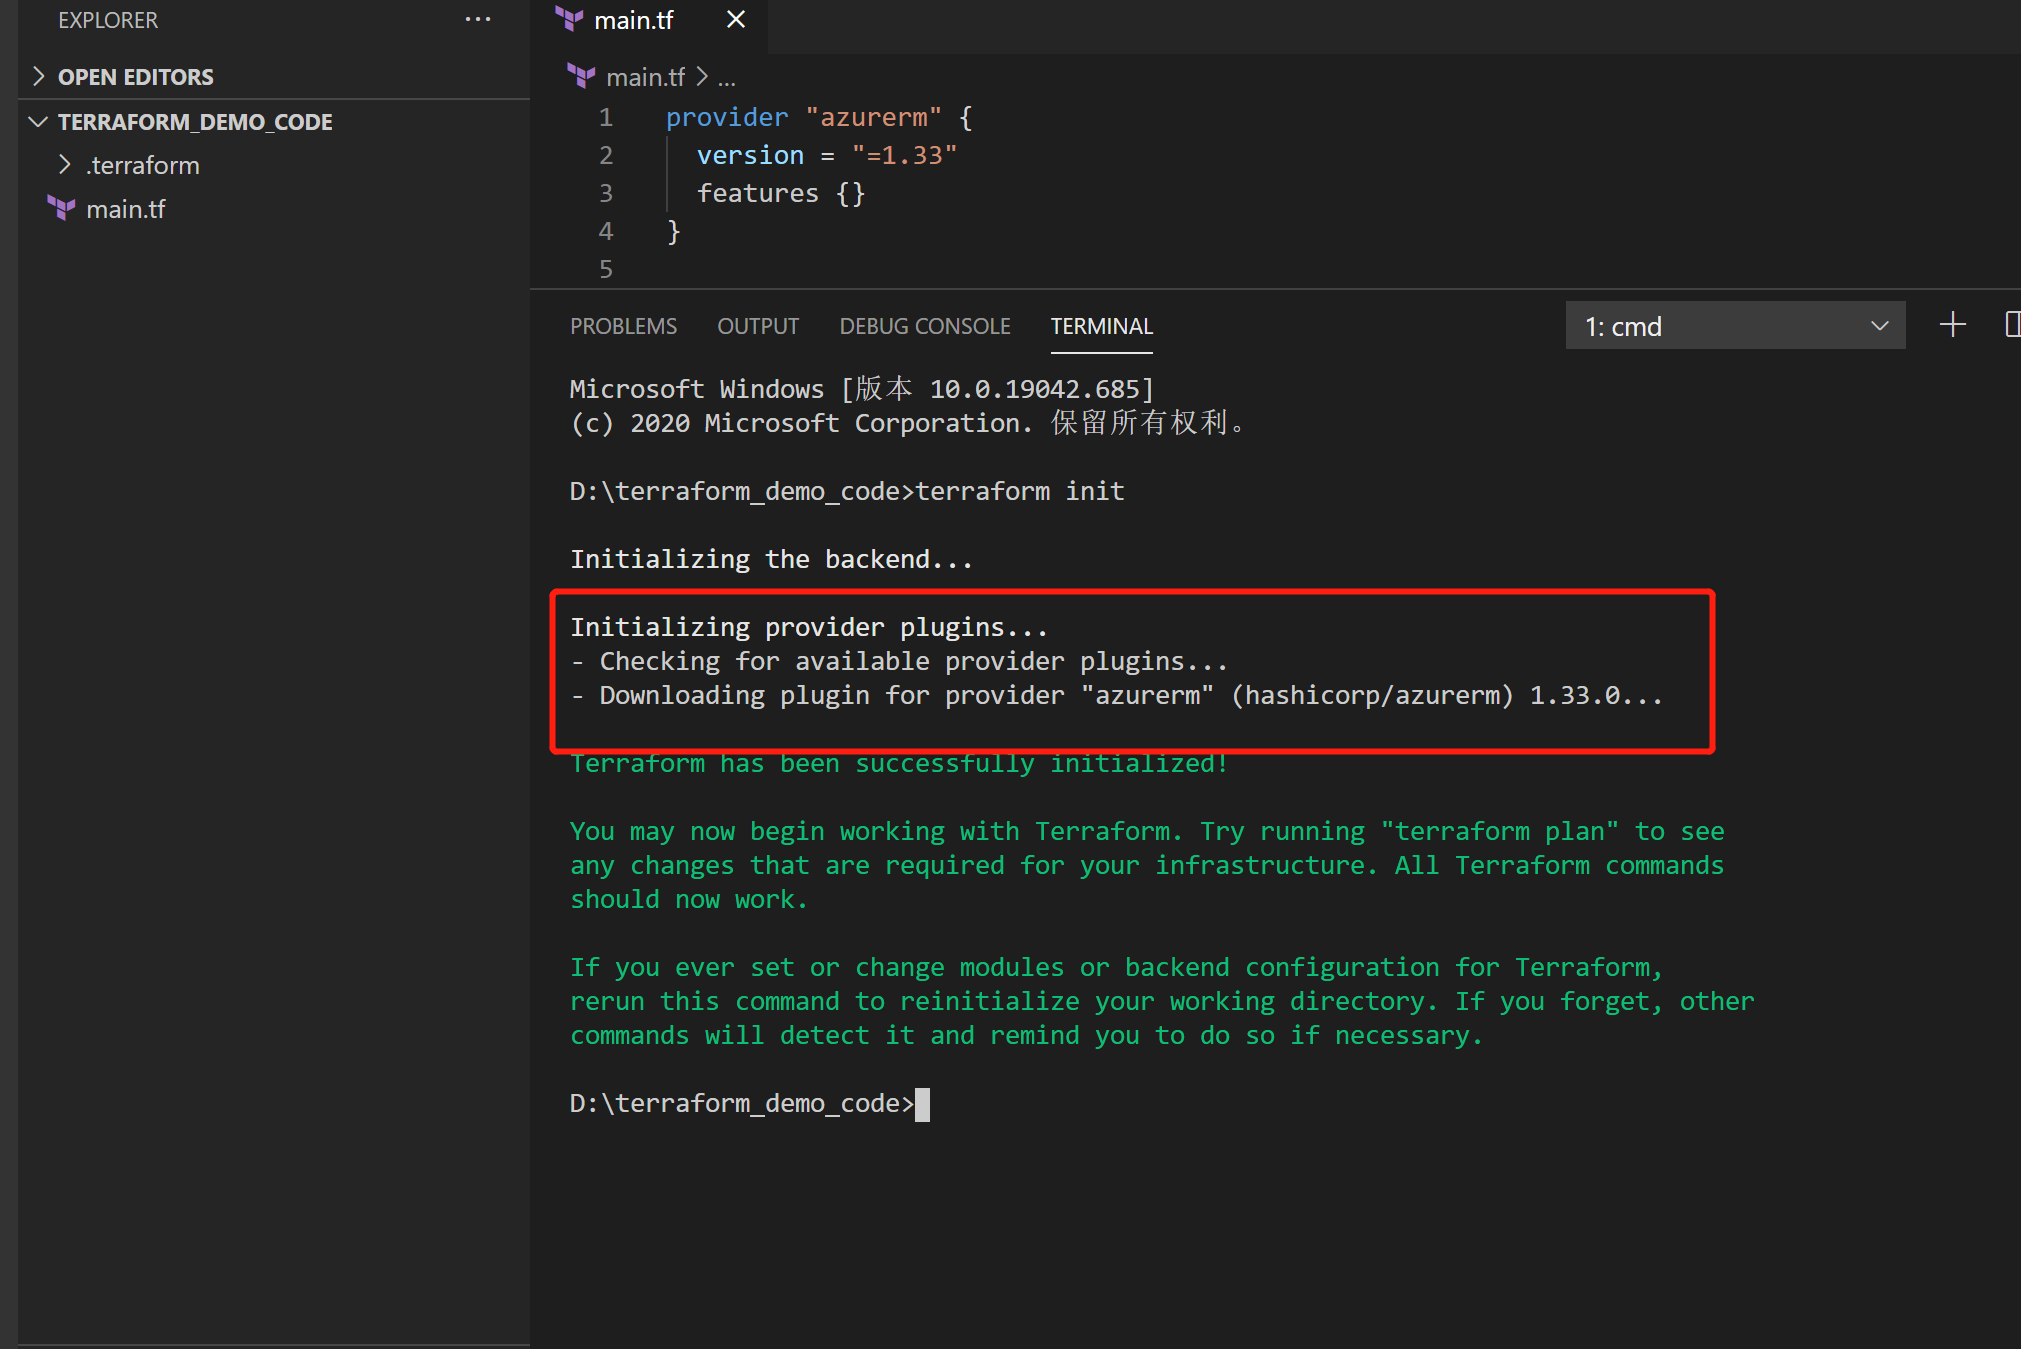
Task: Expand the .terraform folder
Action: 143,165
